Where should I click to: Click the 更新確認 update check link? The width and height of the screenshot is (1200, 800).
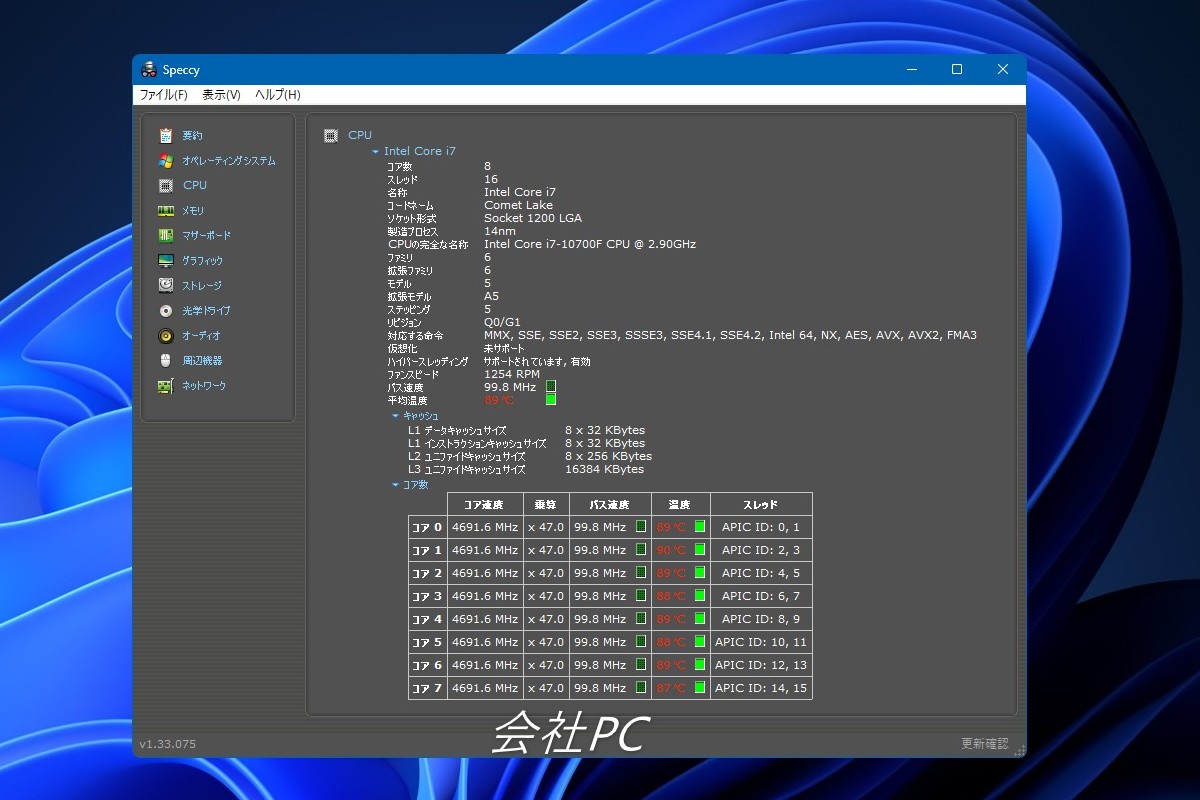coord(984,744)
